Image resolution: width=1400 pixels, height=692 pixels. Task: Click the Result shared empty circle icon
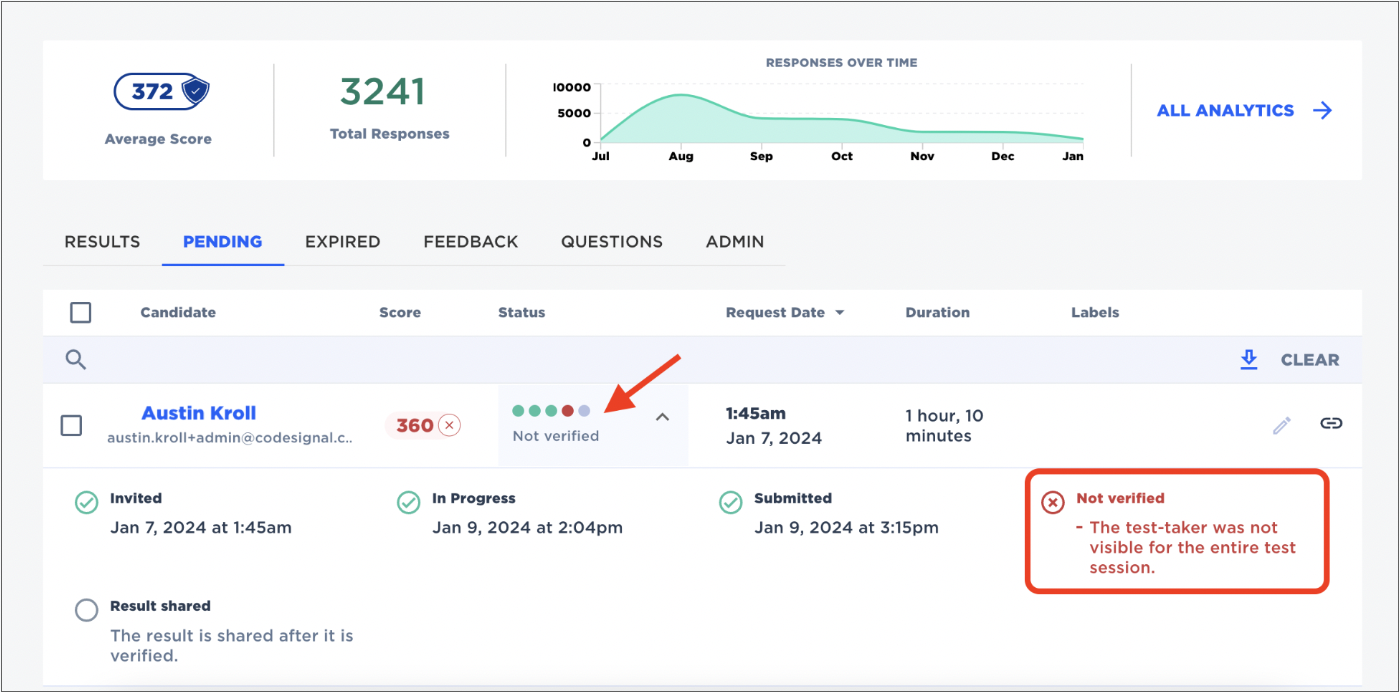[87, 610]
